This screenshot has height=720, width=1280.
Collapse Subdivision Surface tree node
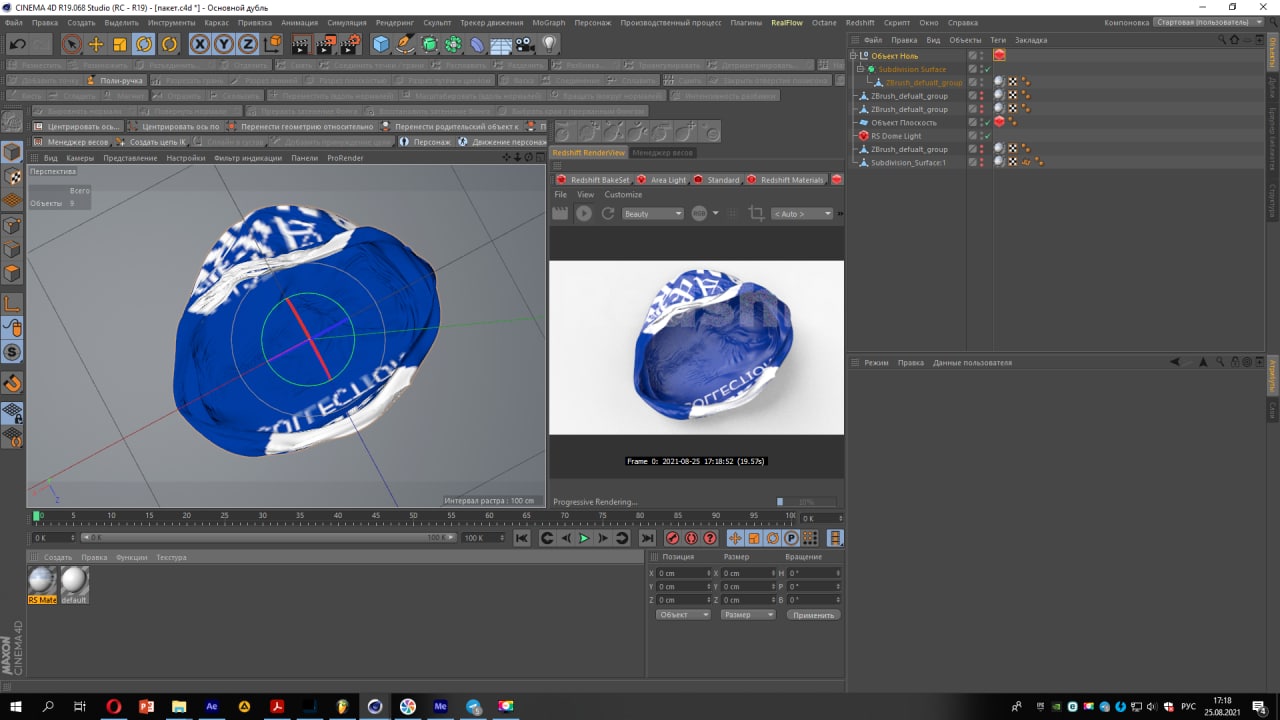tap(860, 69)
